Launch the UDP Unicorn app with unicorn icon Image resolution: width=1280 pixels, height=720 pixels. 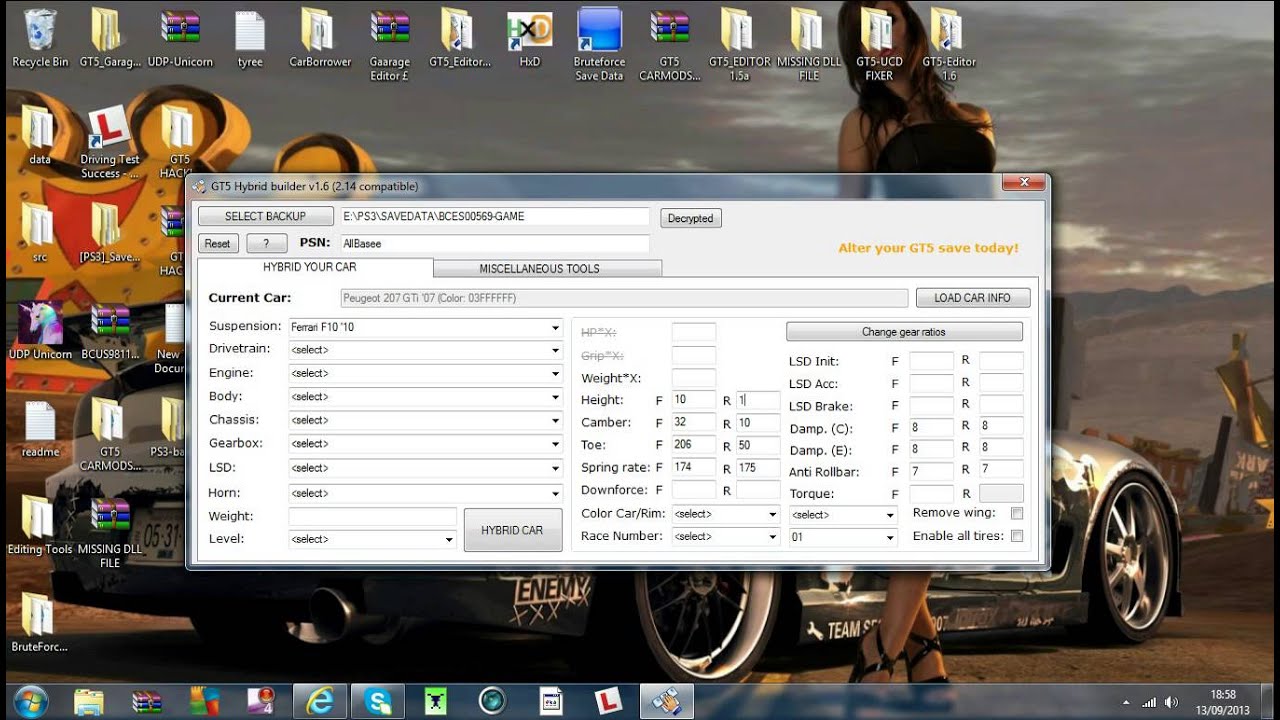(40, 331)
